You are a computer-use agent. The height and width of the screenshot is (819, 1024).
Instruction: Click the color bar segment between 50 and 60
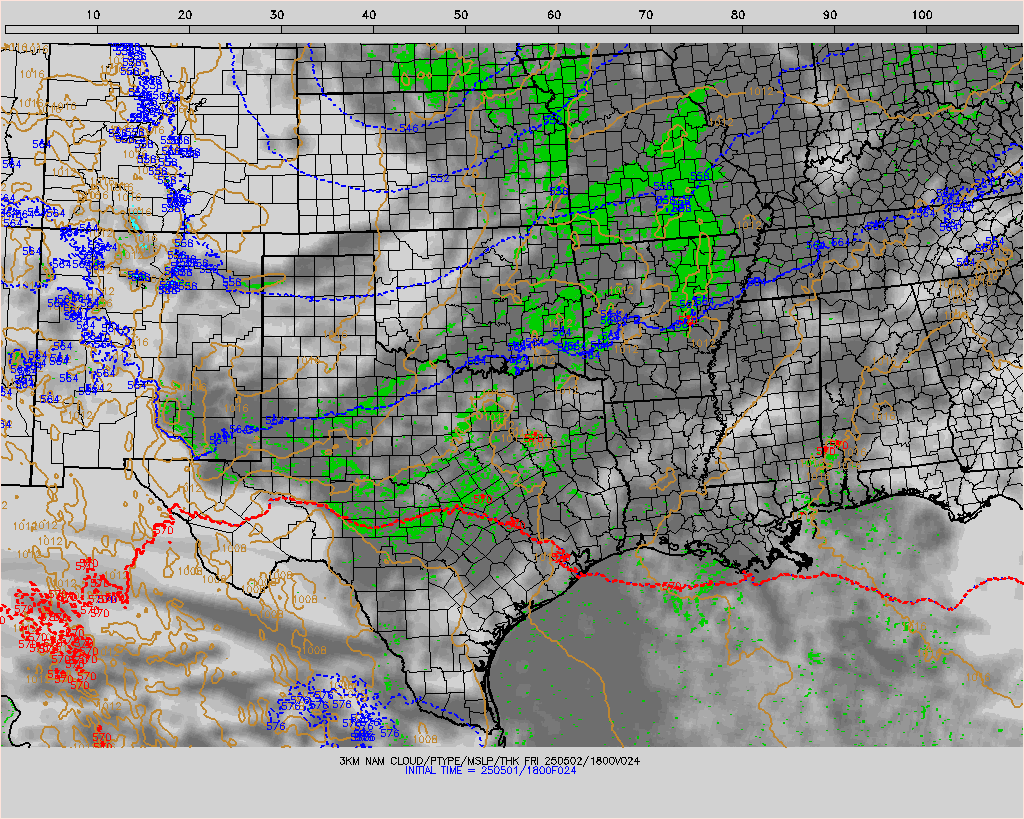(511, 29)
